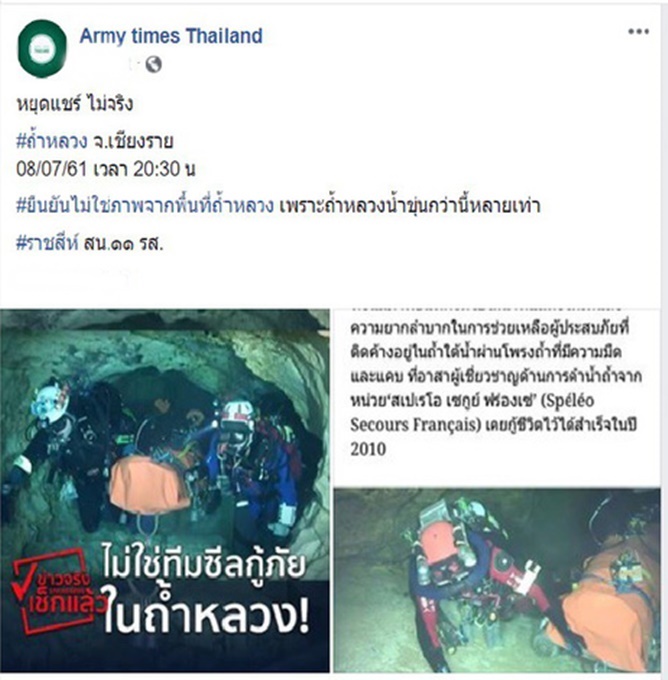Click the orange stretcher bag in left photo

point(148,484)
